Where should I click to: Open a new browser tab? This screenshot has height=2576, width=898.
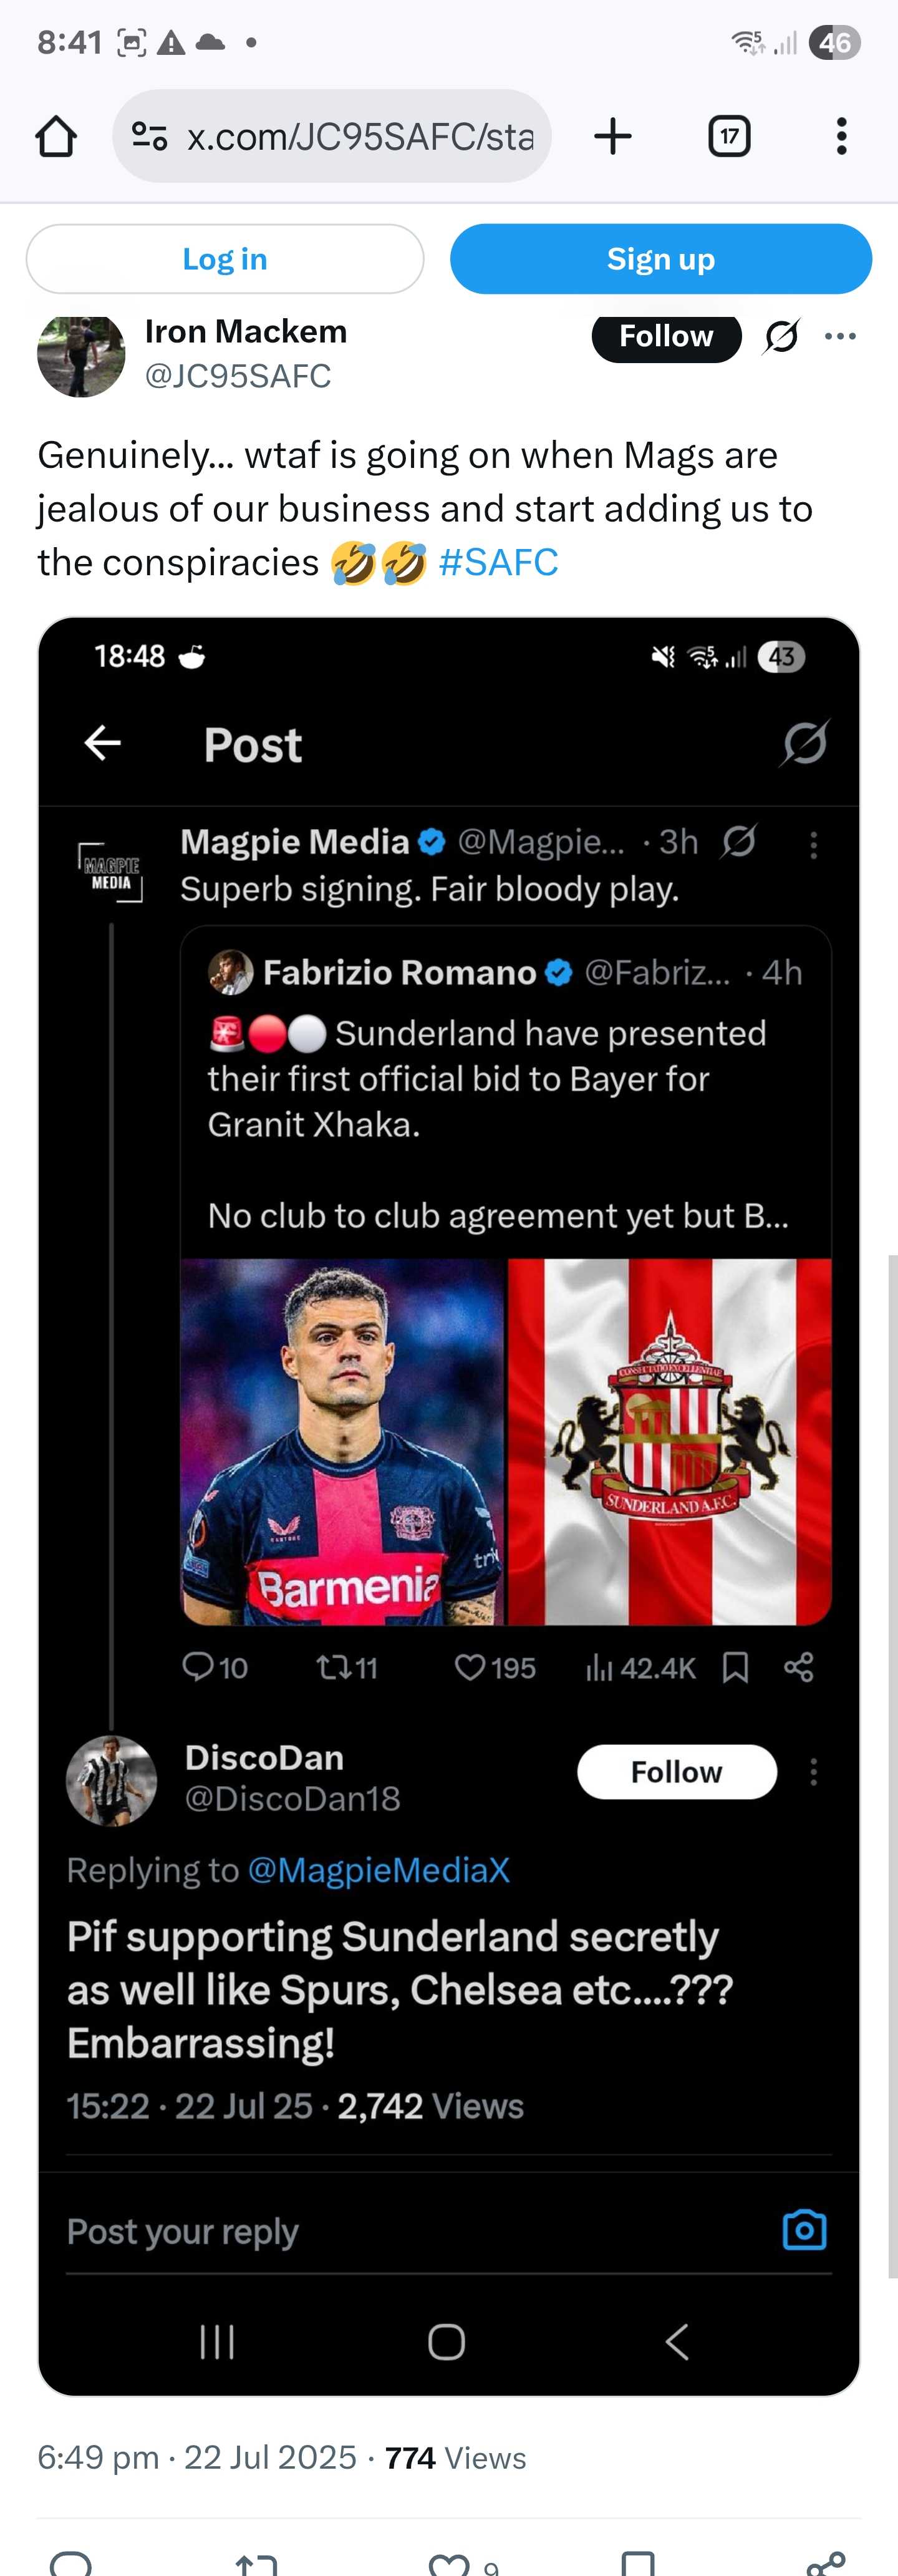coord(612,136)
